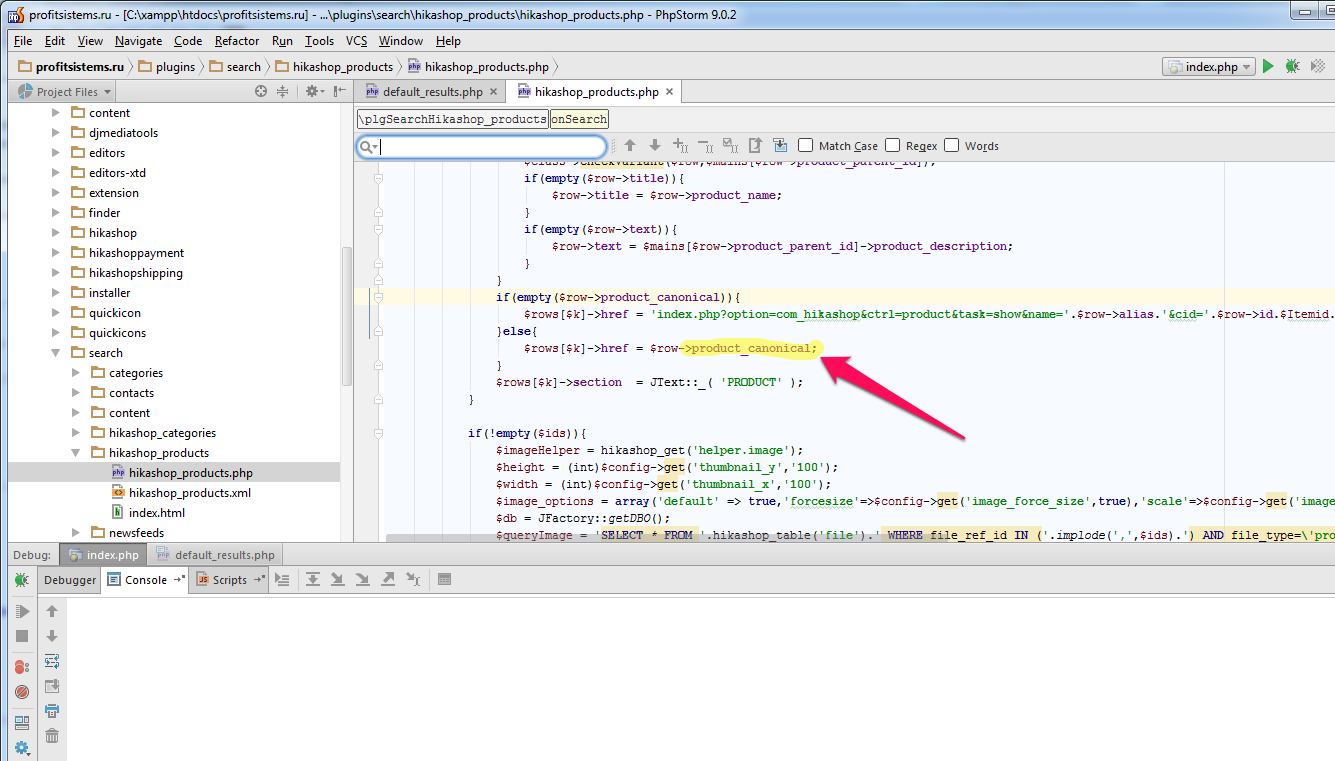Click the Debug bug icon beside Run
1335x761 pixels.
point(1293,67)
